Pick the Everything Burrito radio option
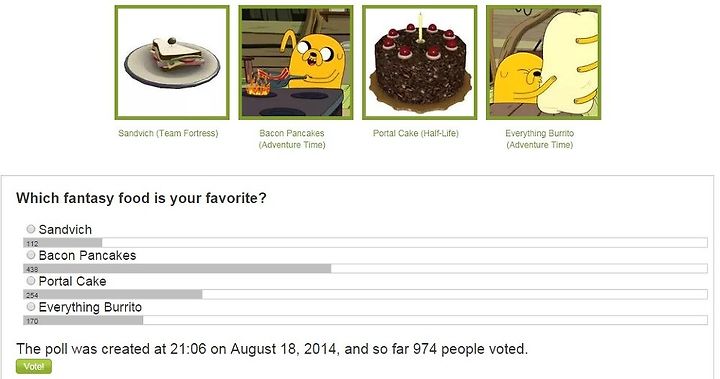720x379 pixels. (x=31, y=306)
